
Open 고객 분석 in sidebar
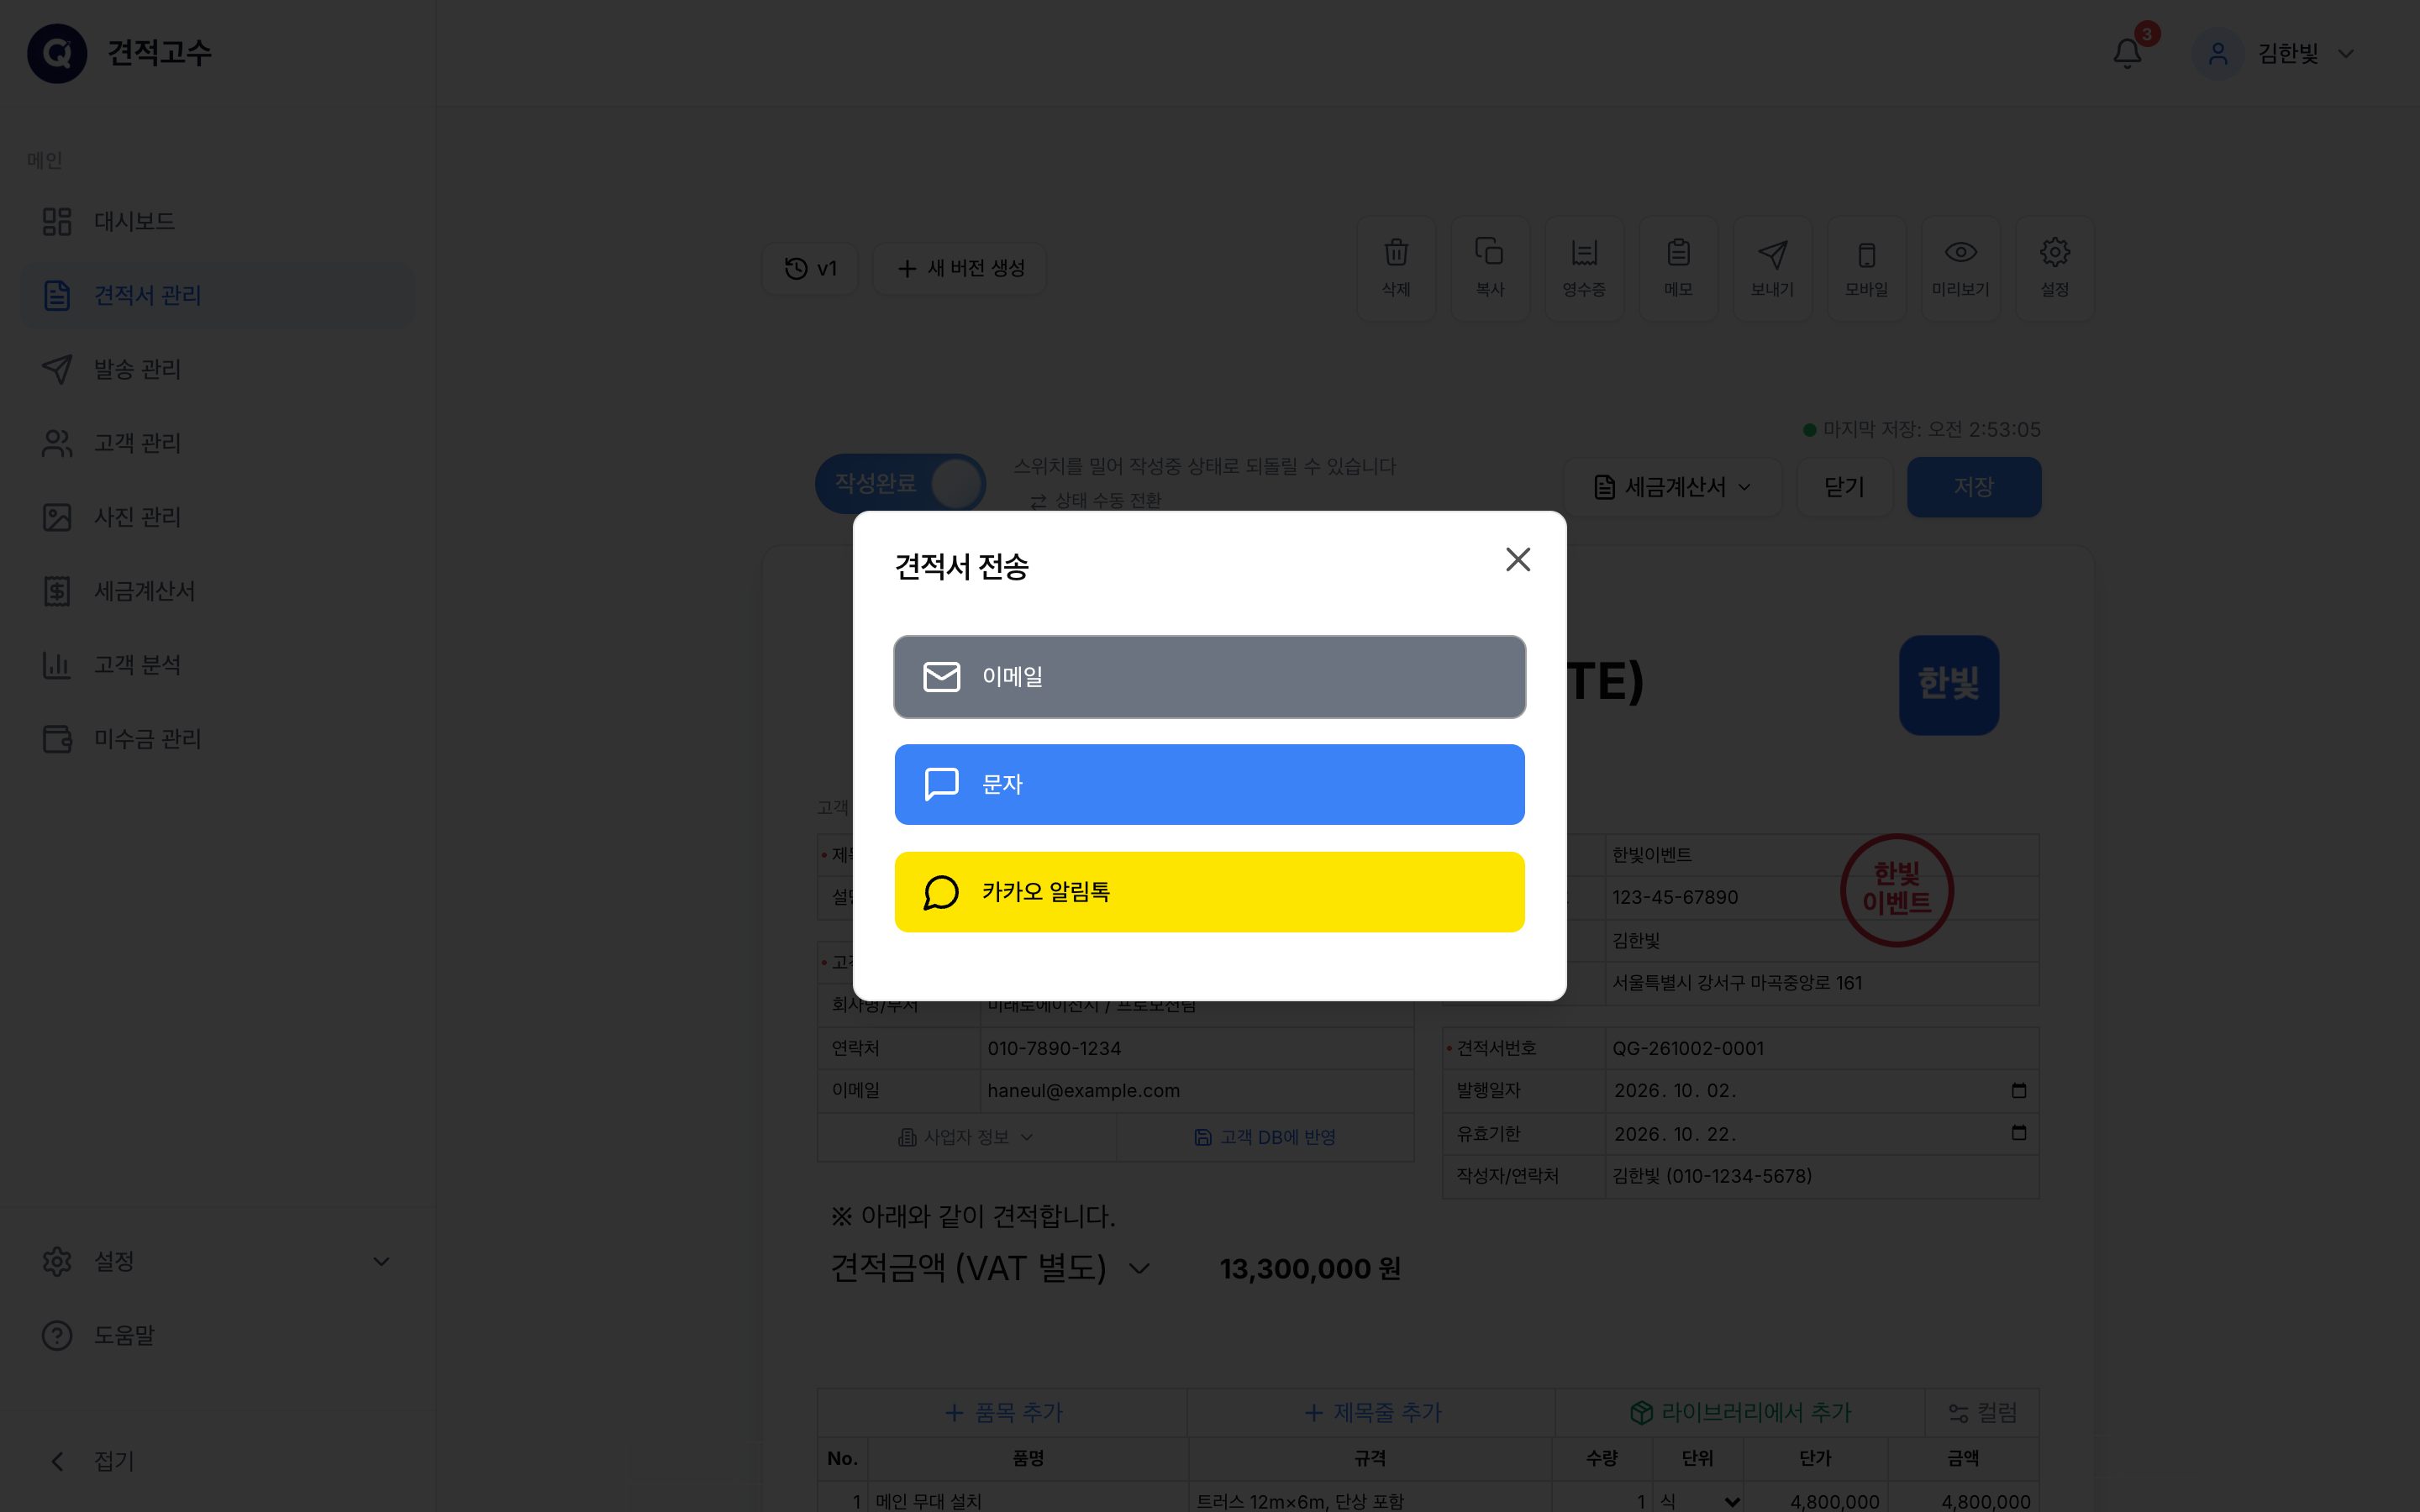pos(218,665)
